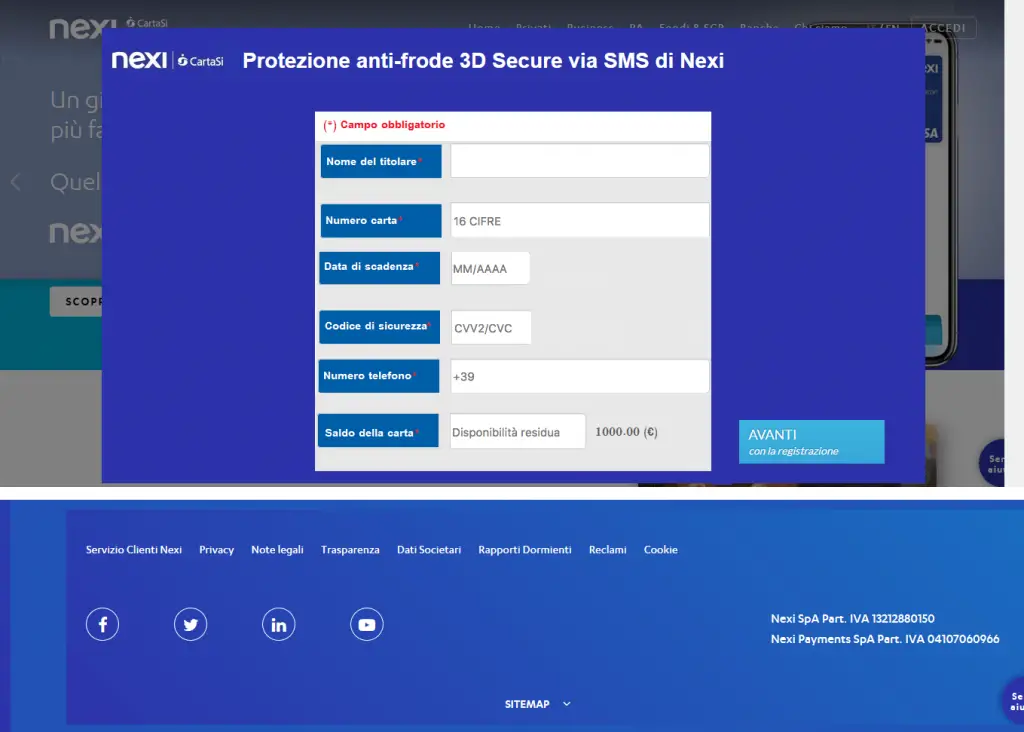Open the Privacy footer link
The image size is (1024, 732).
point(216,549)
